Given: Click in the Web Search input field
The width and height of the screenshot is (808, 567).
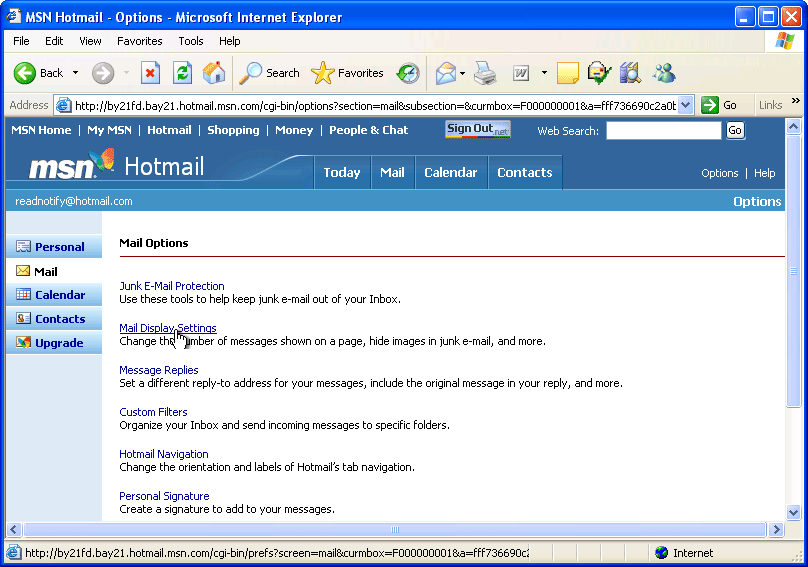Looking at the screenshot, I should click(663, 131).
